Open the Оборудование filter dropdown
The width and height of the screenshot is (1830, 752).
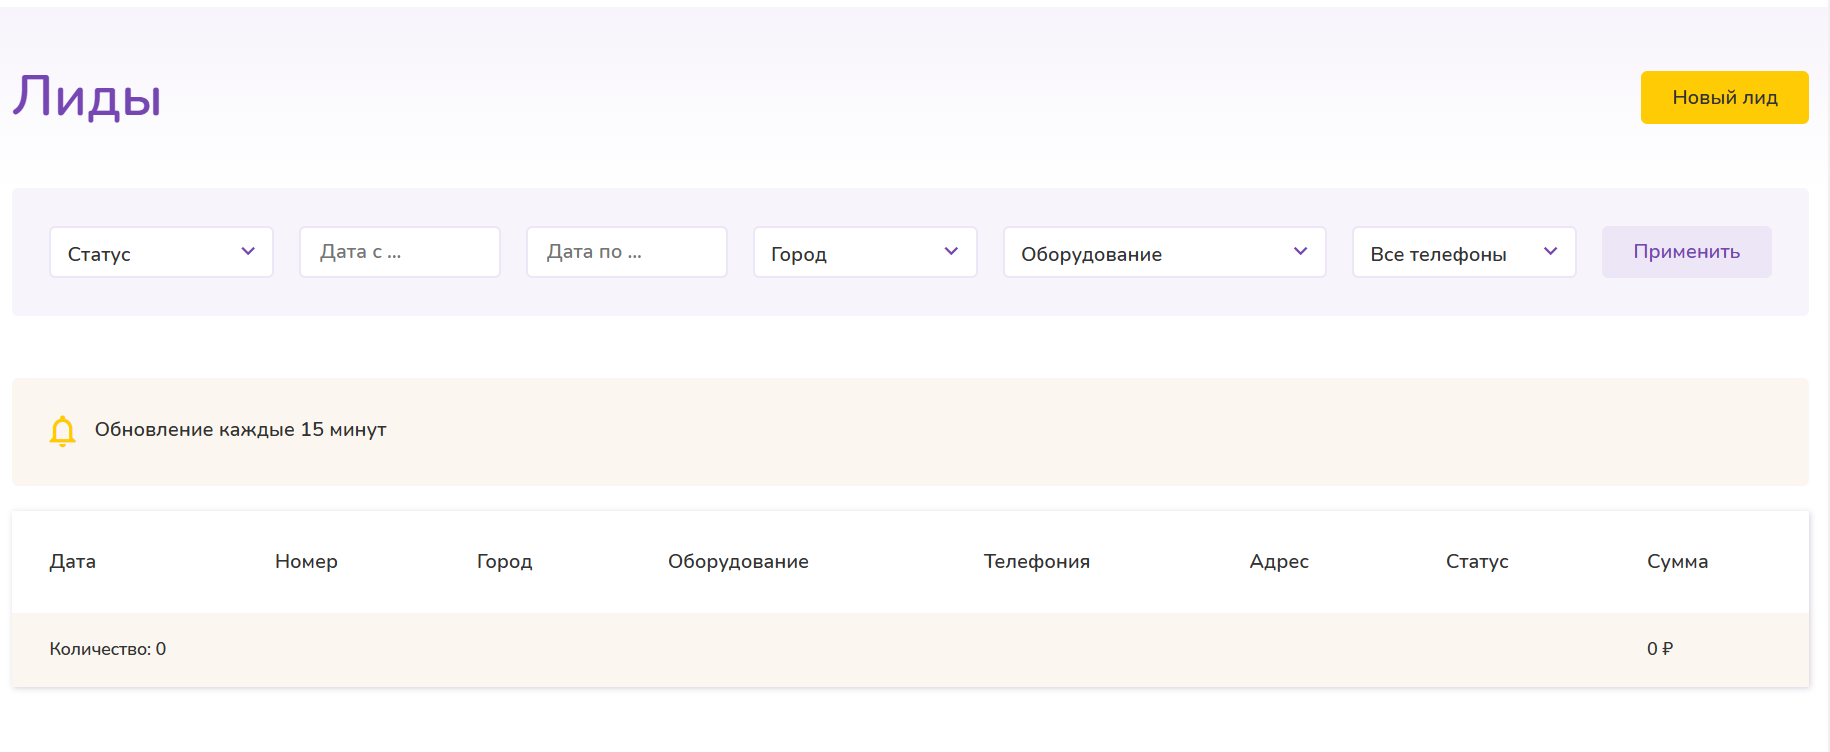[1165, 252]
